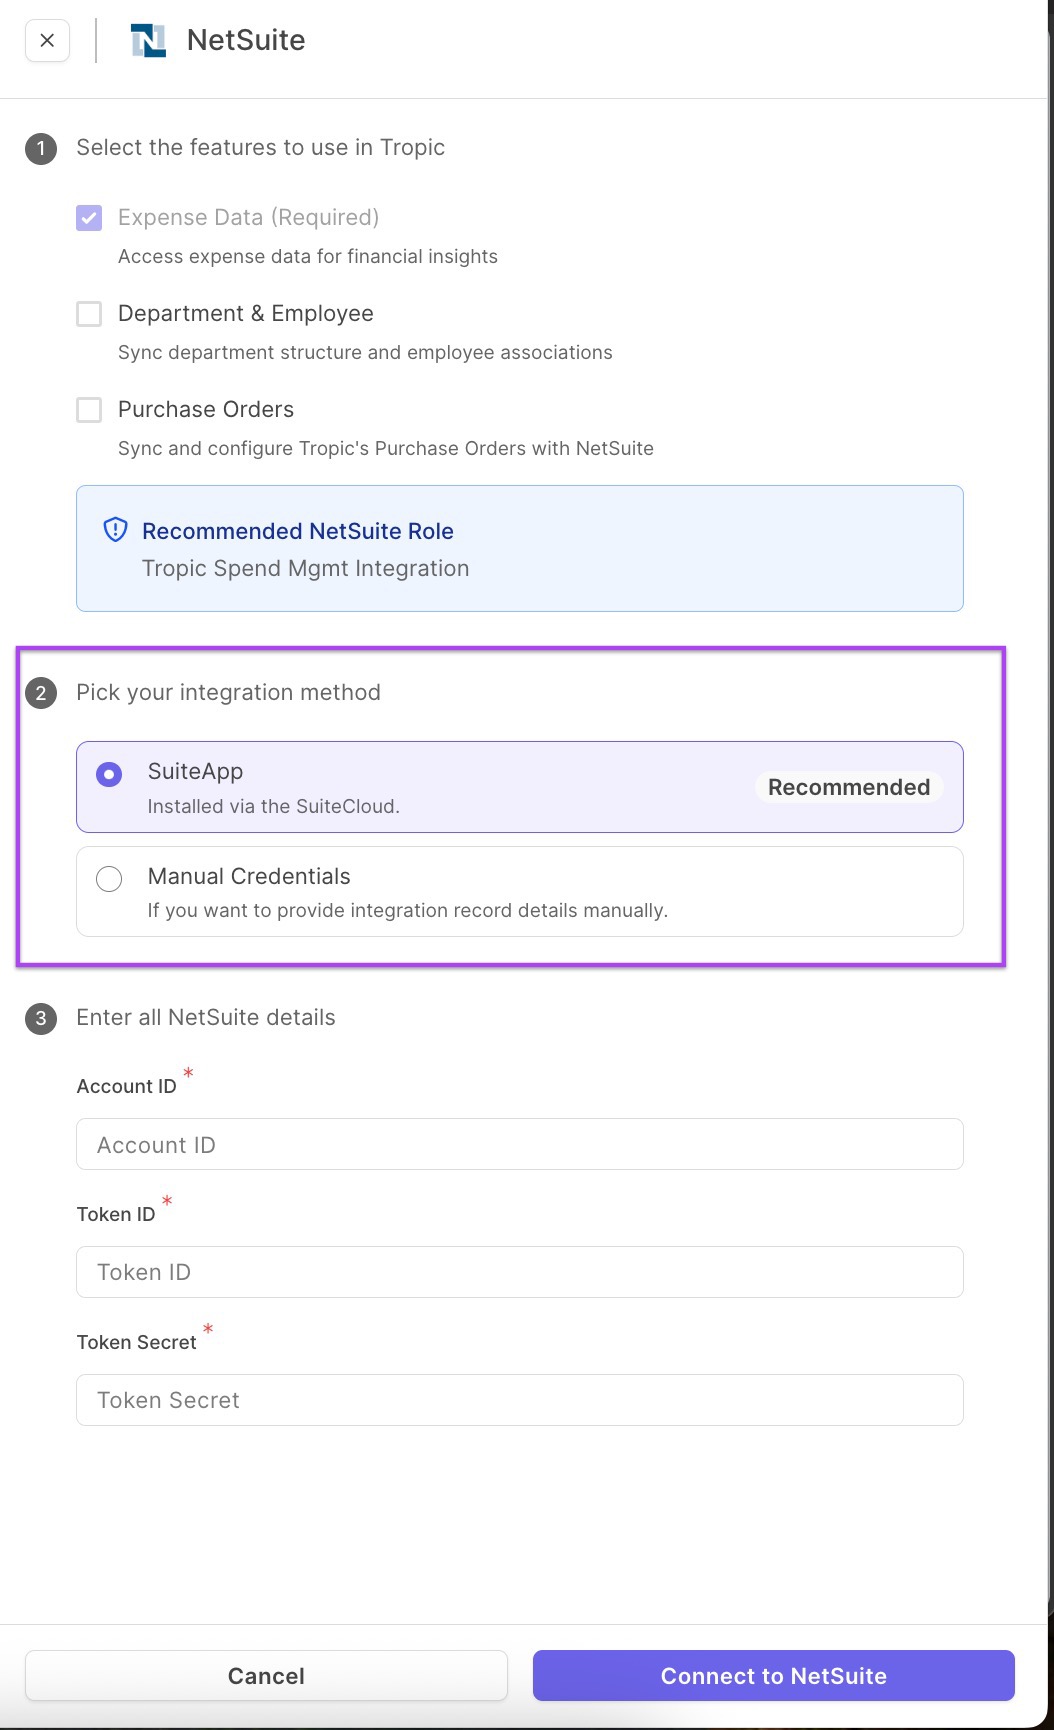Close the NetSuite setup panel
The width and height of the screenshot is (1054, 1730).
coord(47,41)
